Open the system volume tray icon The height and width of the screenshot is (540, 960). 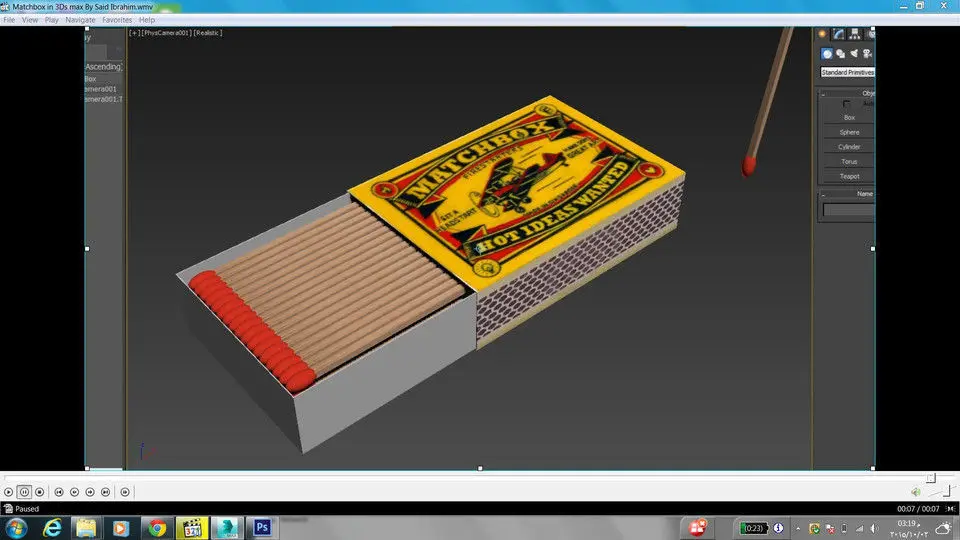pos(874,528)
